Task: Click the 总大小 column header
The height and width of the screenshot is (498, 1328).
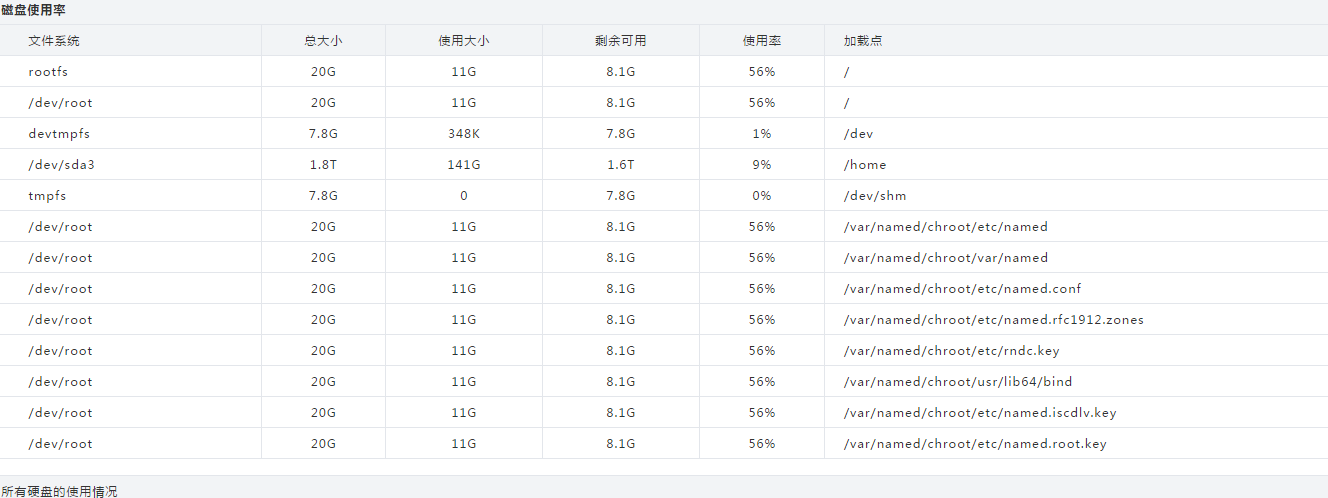Action: (x=323, y=41)
